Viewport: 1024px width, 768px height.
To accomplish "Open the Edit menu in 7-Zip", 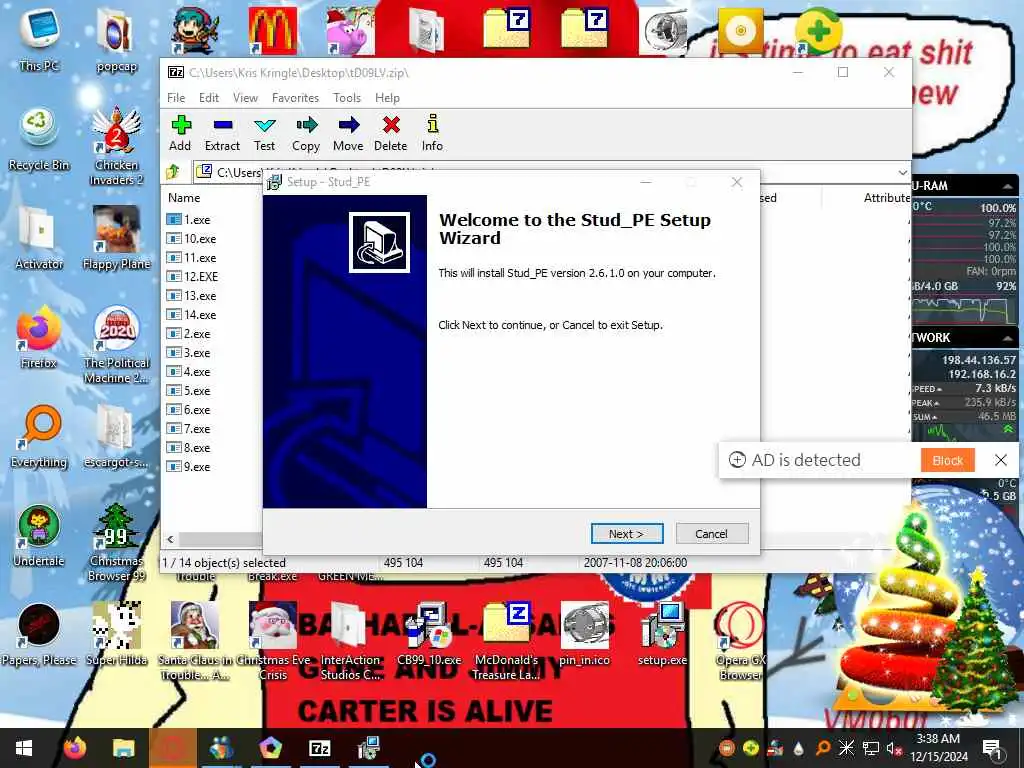I will tap(209, 98).
